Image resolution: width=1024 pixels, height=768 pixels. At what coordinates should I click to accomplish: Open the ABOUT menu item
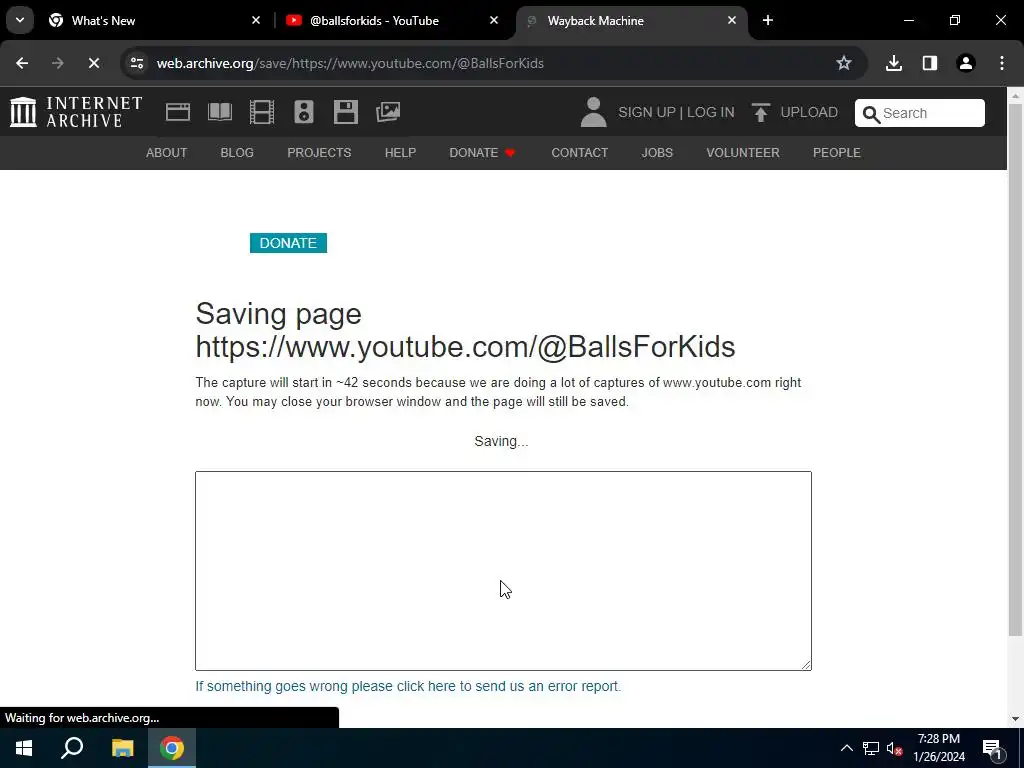tap(167, 153)
